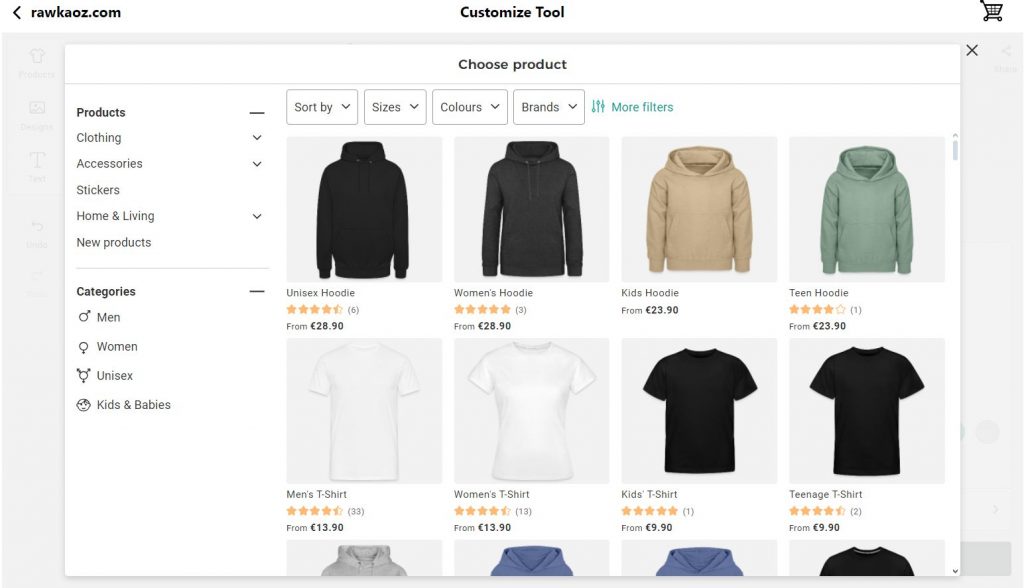
Task: View New products
Action: (113, 242)
